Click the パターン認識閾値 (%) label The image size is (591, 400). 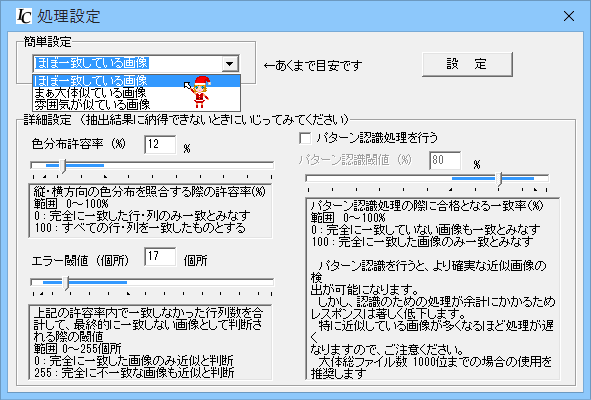coord(355,160)
